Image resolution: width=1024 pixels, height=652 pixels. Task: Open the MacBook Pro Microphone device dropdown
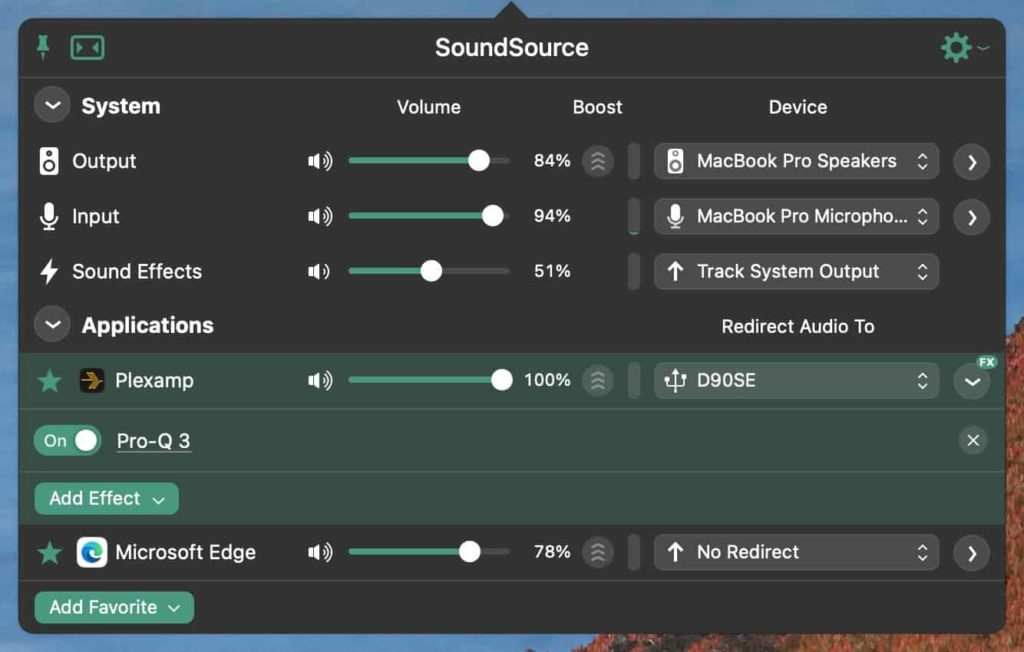coord(796,216)
